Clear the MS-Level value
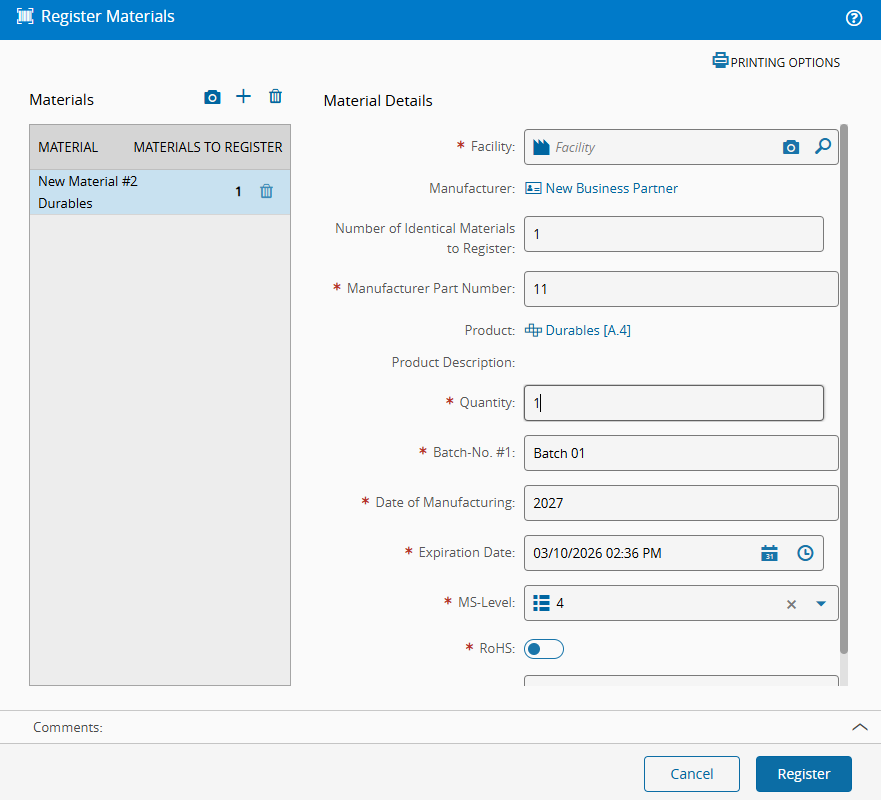 tap(791, 603)
